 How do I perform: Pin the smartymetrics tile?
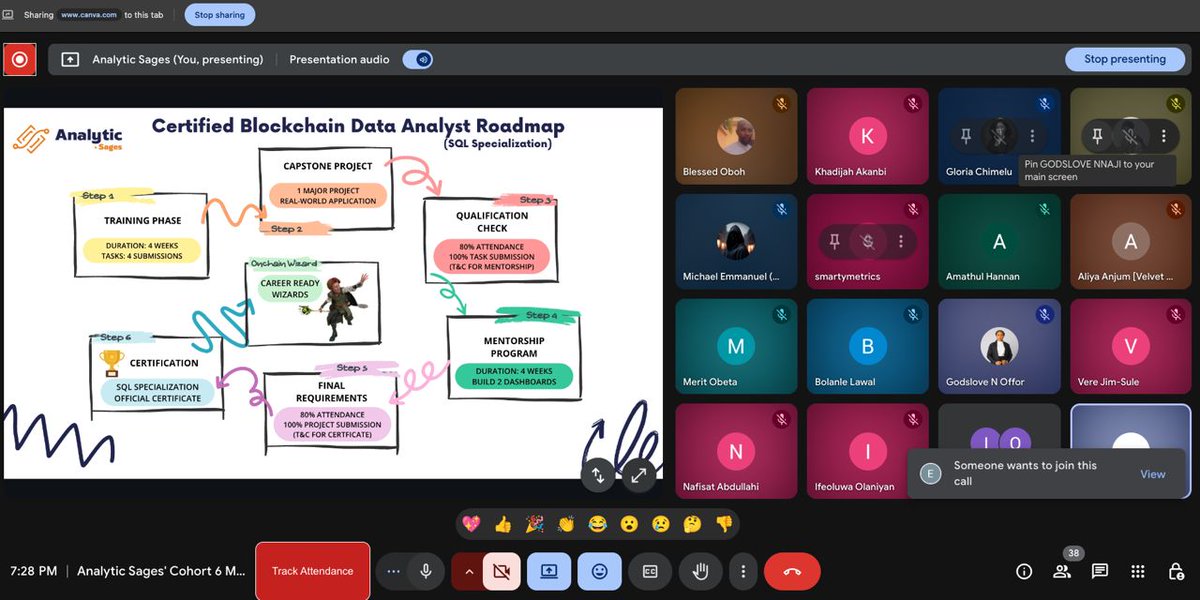[x=834, y=241]
